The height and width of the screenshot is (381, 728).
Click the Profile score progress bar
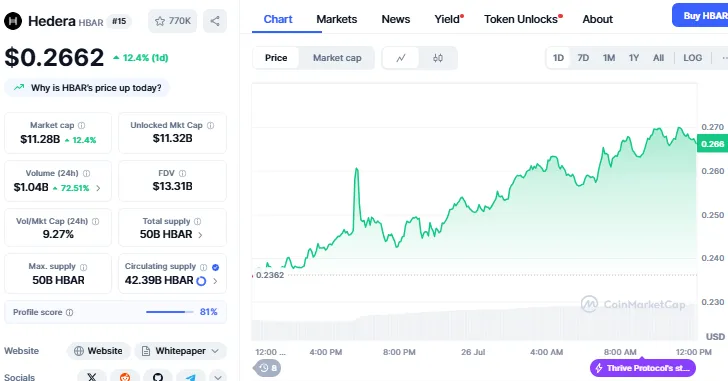coord(169,312)
